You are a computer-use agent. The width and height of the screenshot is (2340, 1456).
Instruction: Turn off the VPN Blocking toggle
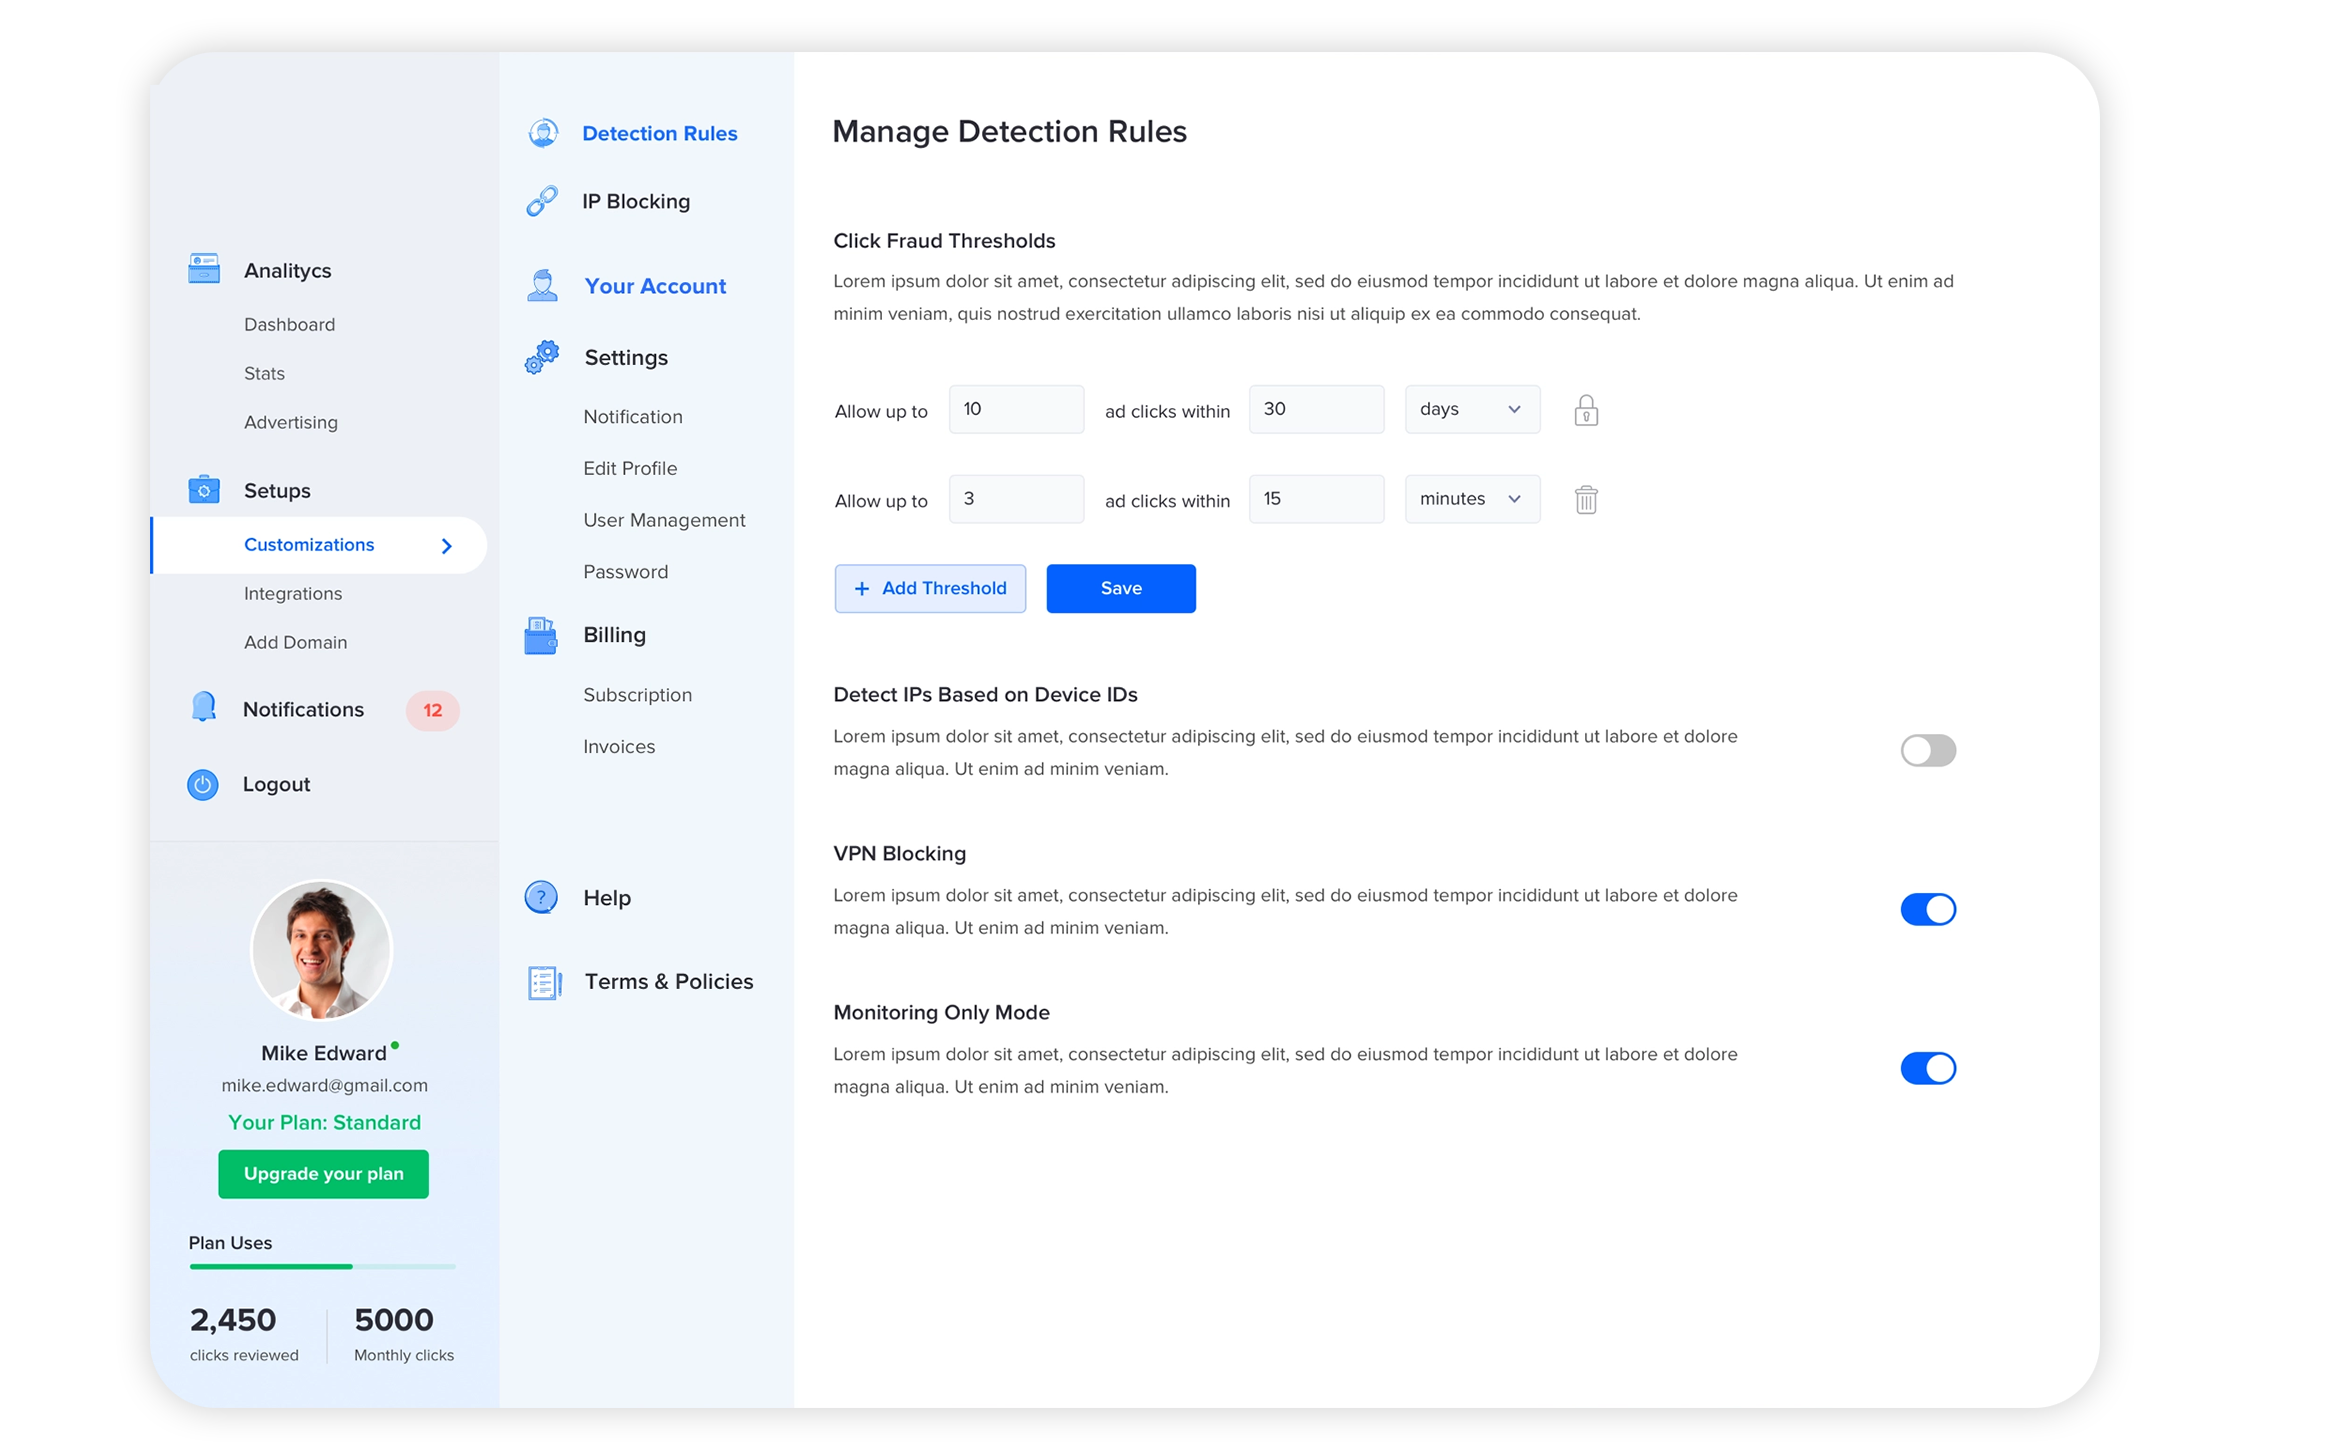[x=1927, y=910]
